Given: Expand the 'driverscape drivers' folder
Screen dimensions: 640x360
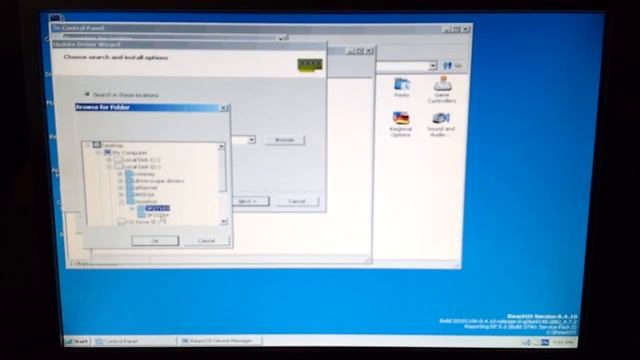Looking at the screenshot, I should [120, 181].
